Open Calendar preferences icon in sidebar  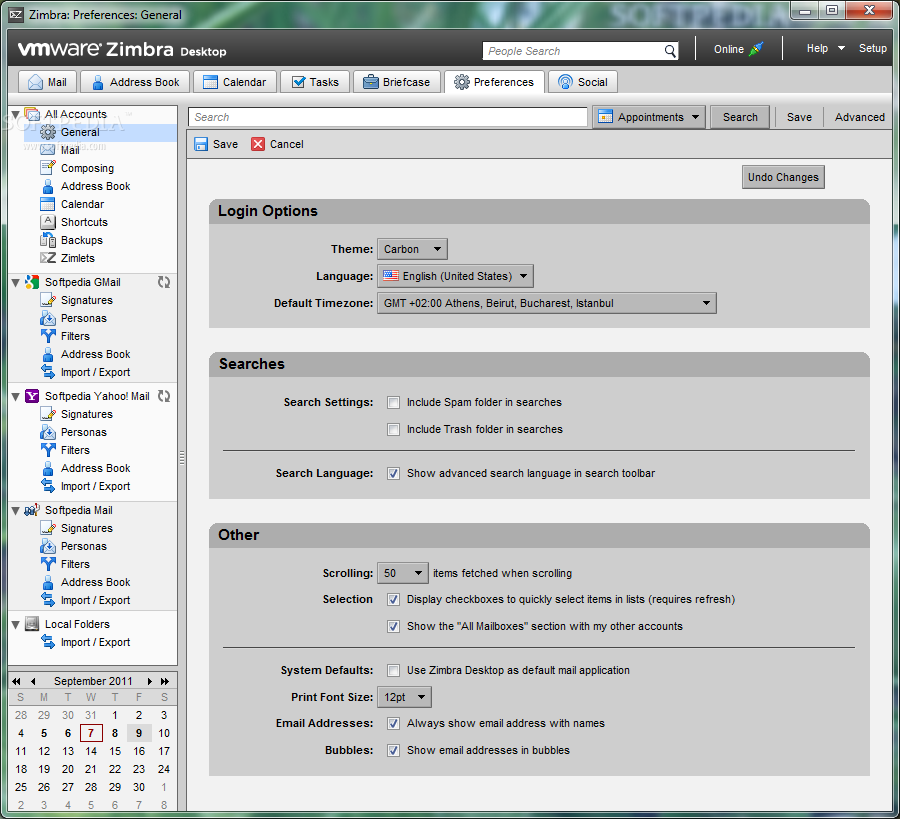pos(48,204)
